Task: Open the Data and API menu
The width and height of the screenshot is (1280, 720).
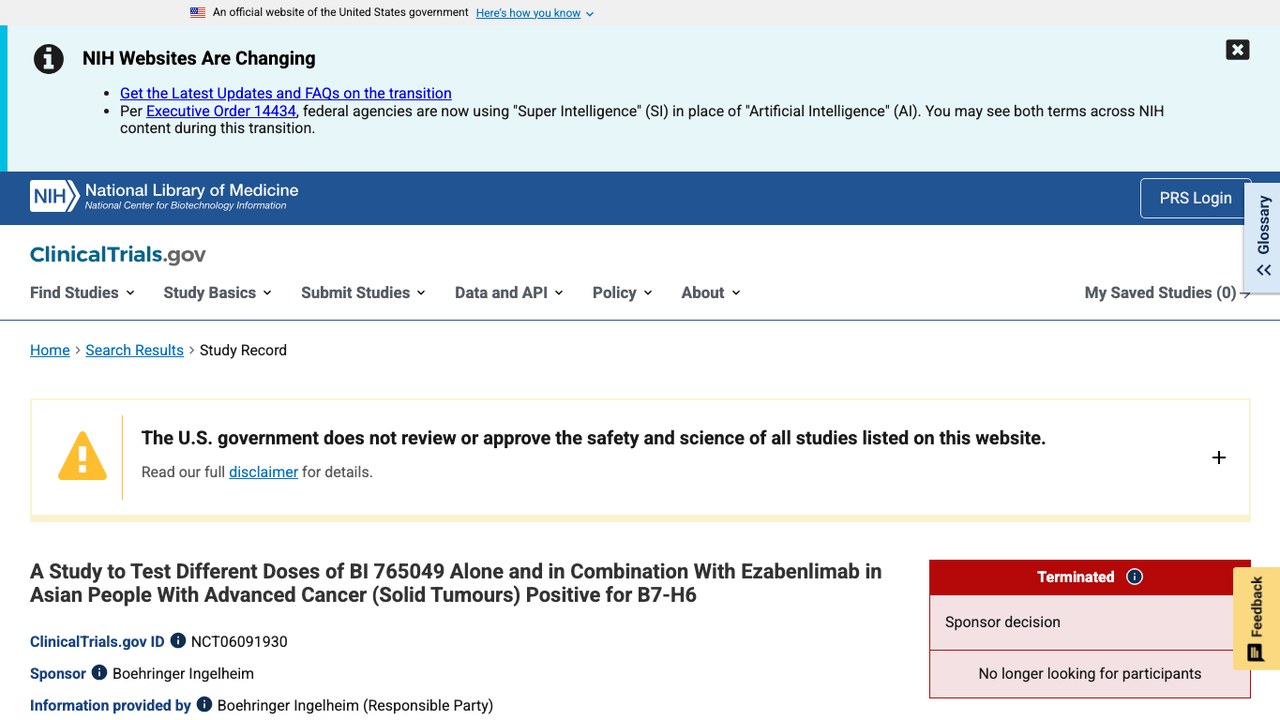Action: point(509,292)
